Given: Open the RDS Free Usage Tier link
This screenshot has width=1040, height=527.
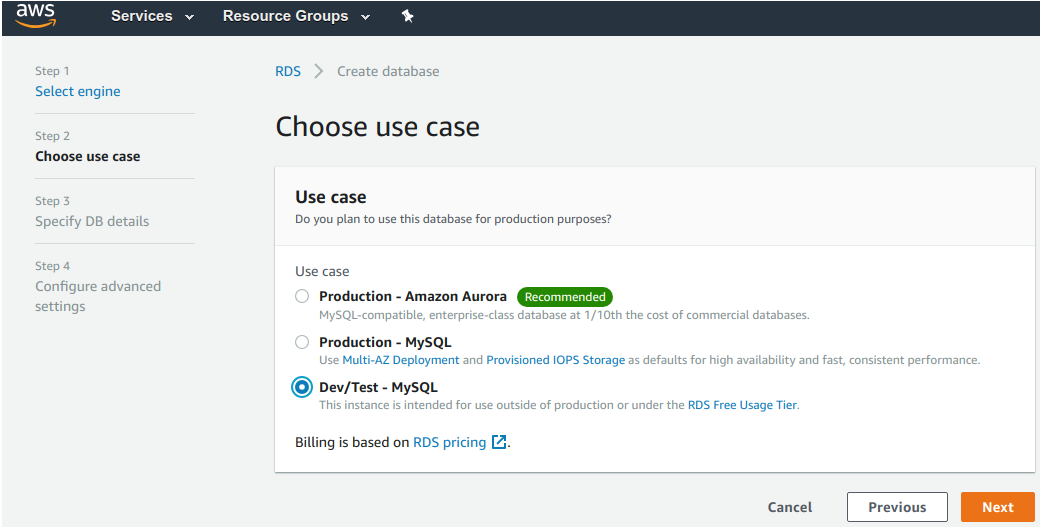Looking at the screenshot, I should pos(742,405).
